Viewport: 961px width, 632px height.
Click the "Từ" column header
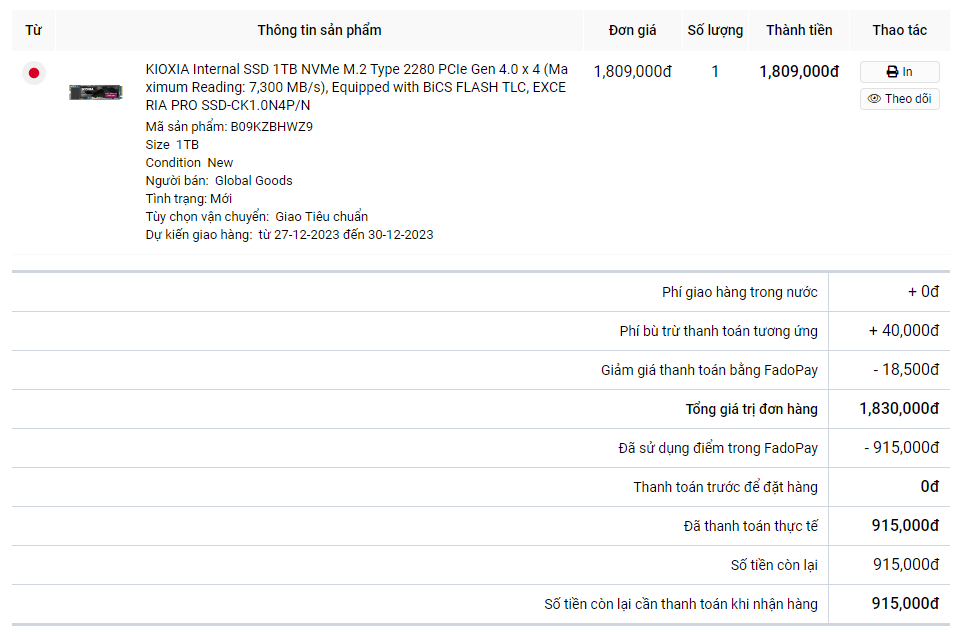coord(34,30)
